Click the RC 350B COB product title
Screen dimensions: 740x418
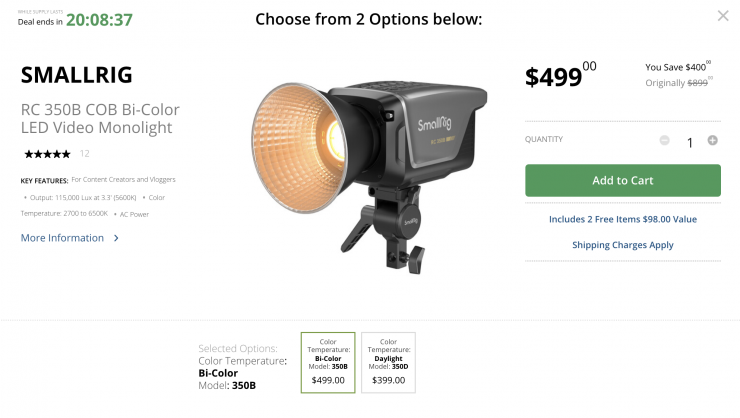tap(100, 118)
